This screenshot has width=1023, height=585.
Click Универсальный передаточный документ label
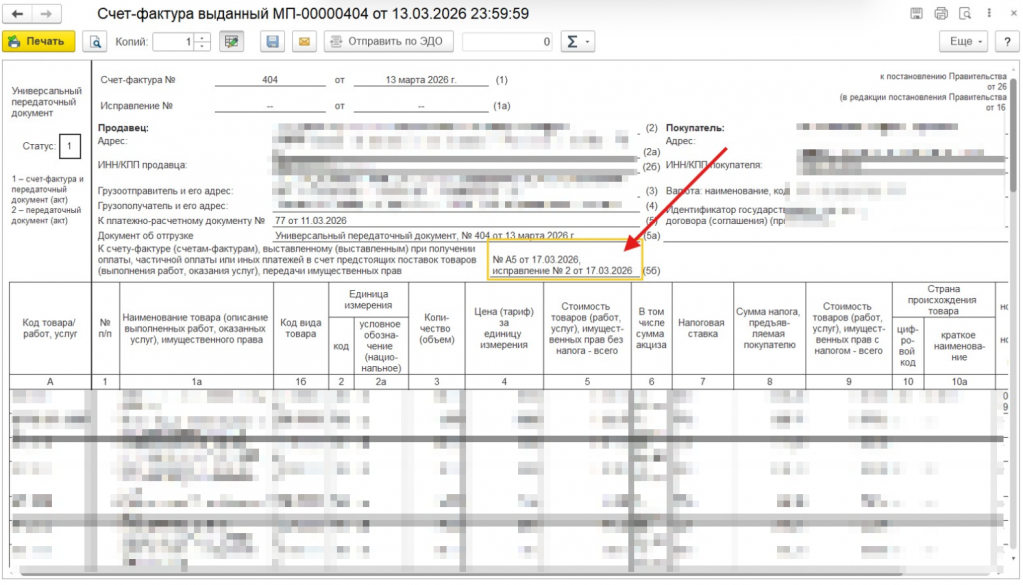click(46, 102)
